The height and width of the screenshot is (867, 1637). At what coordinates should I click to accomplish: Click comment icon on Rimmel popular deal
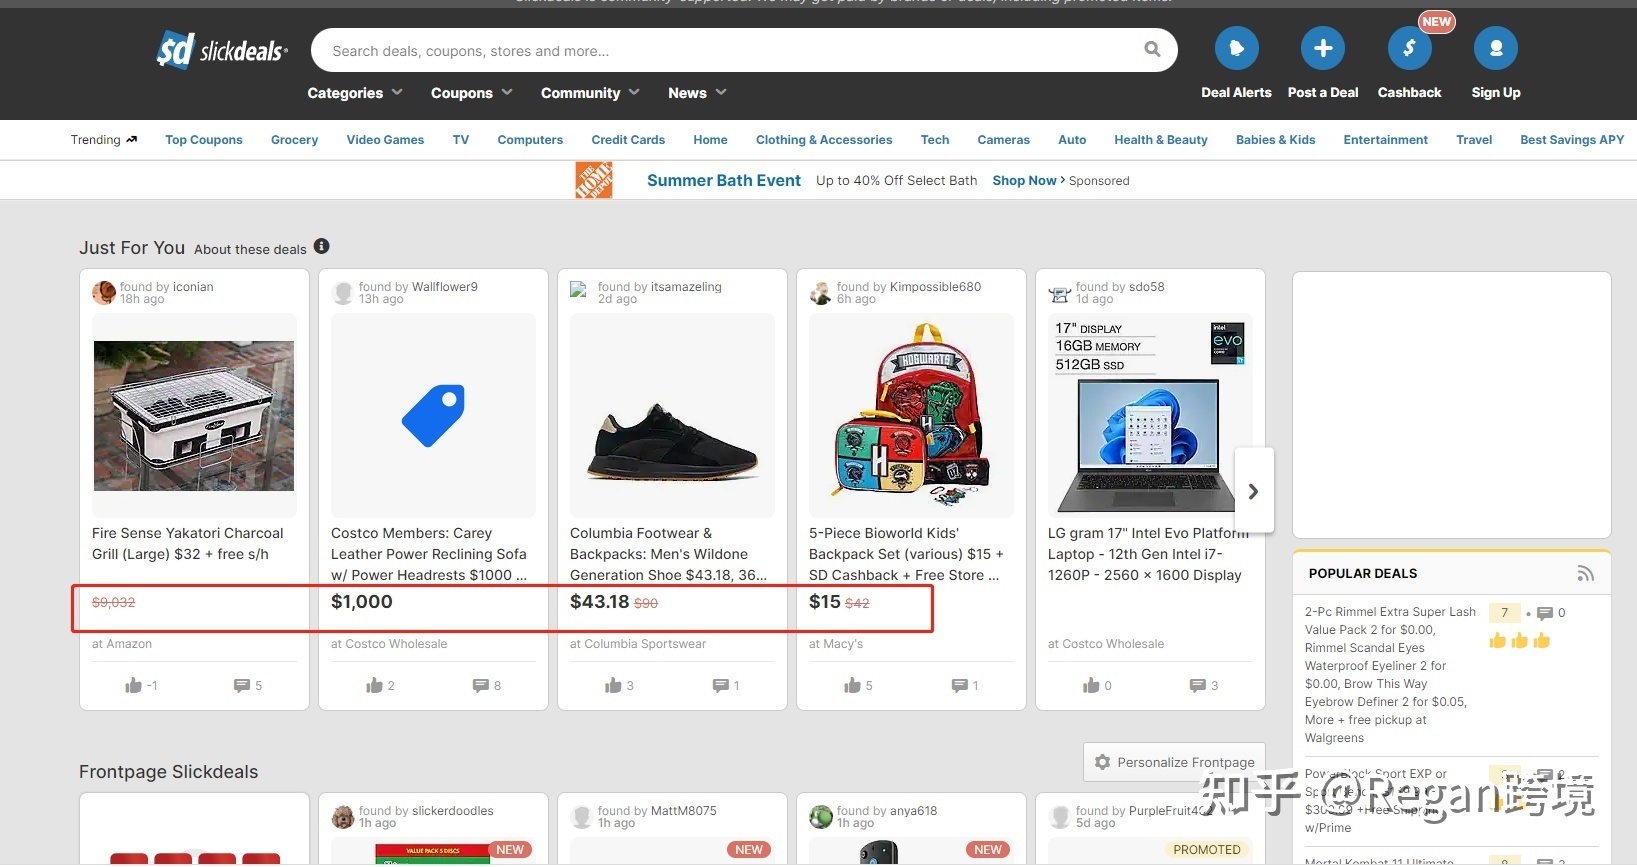pyautogui.click(x=1545, y=613)
